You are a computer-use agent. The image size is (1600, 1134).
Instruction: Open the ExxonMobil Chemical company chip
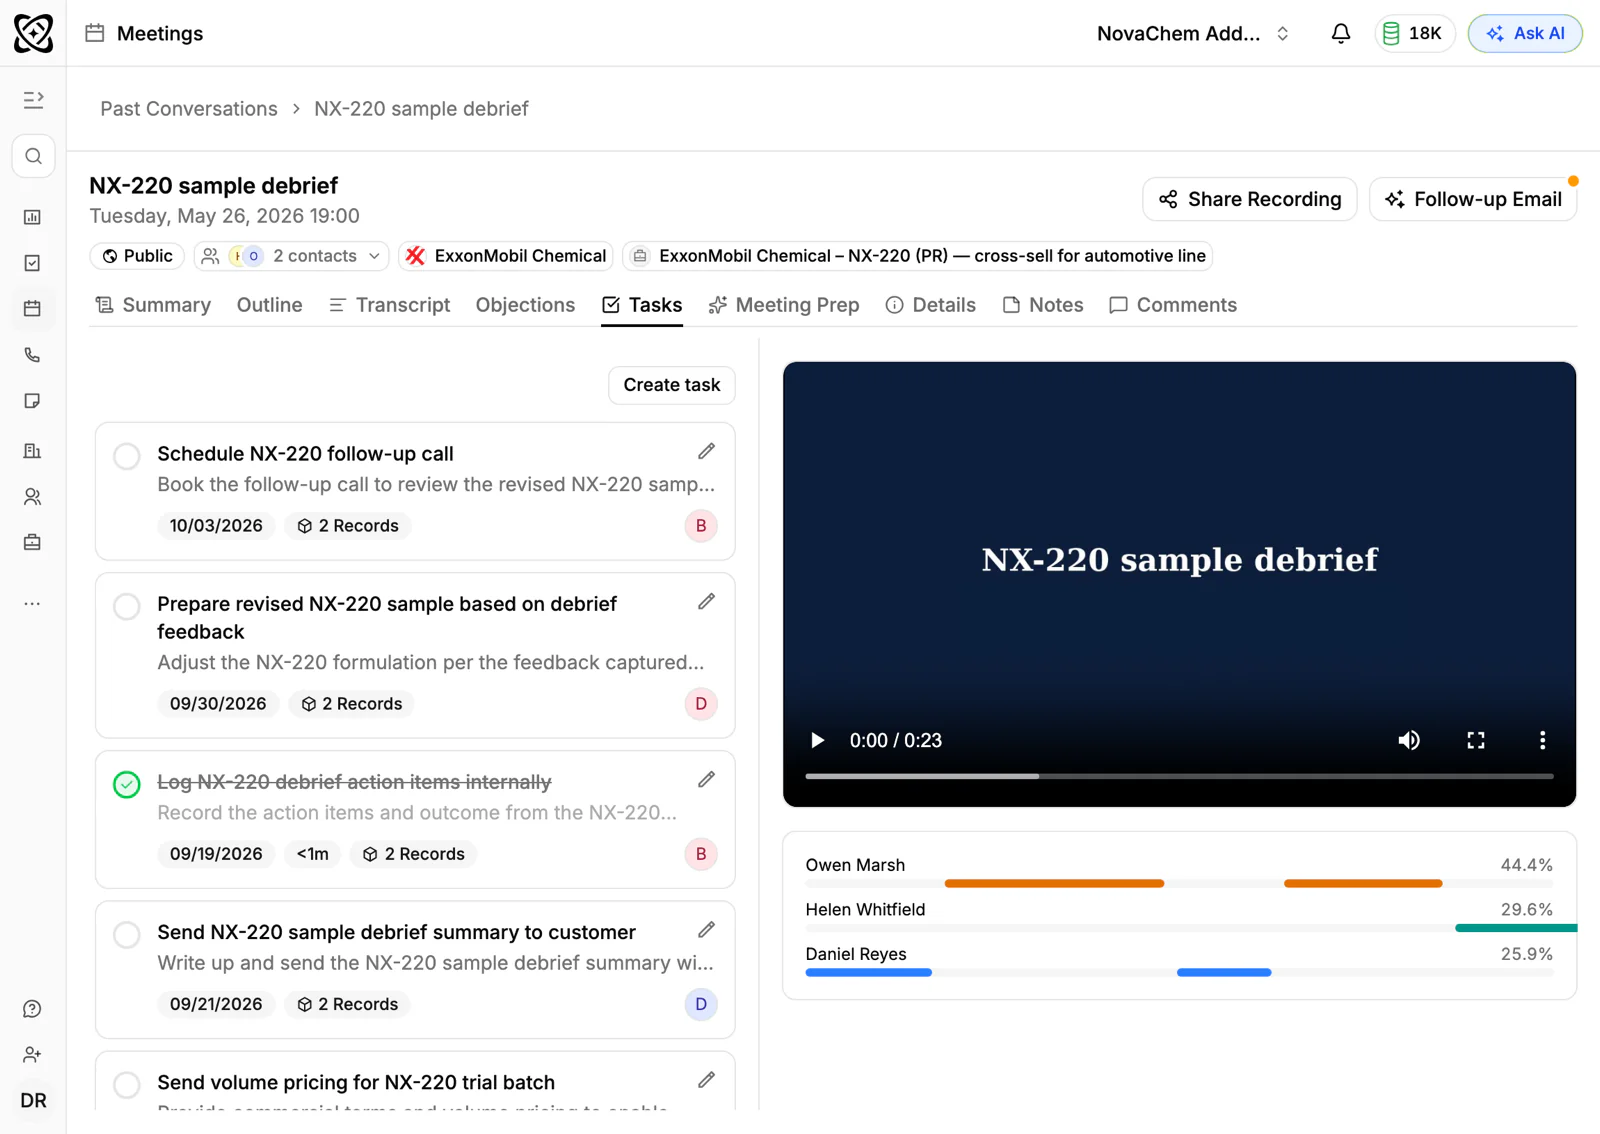[506, 256]
